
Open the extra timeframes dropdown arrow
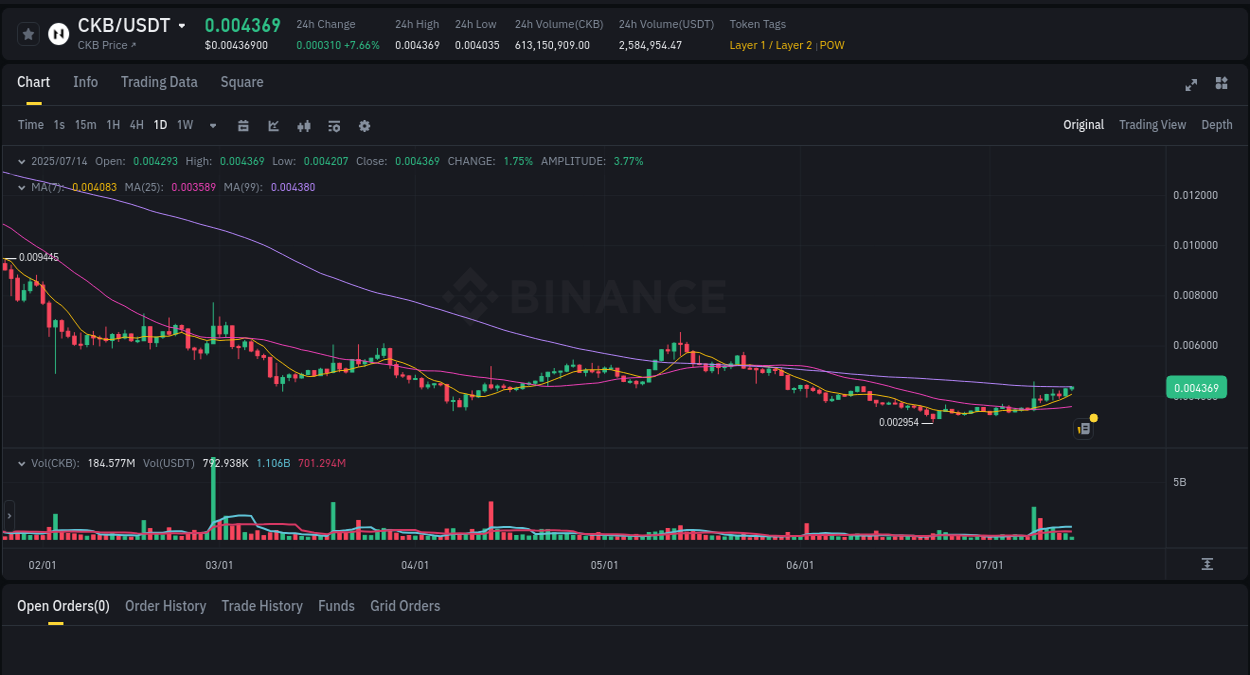[x=211, y=125]
